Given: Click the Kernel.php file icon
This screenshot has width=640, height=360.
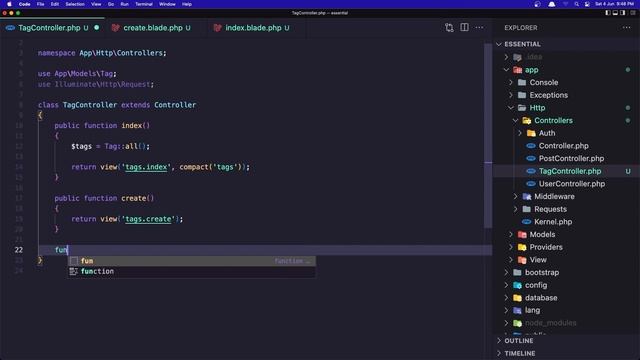Looking at the screenshot, I should click(527, 222).
